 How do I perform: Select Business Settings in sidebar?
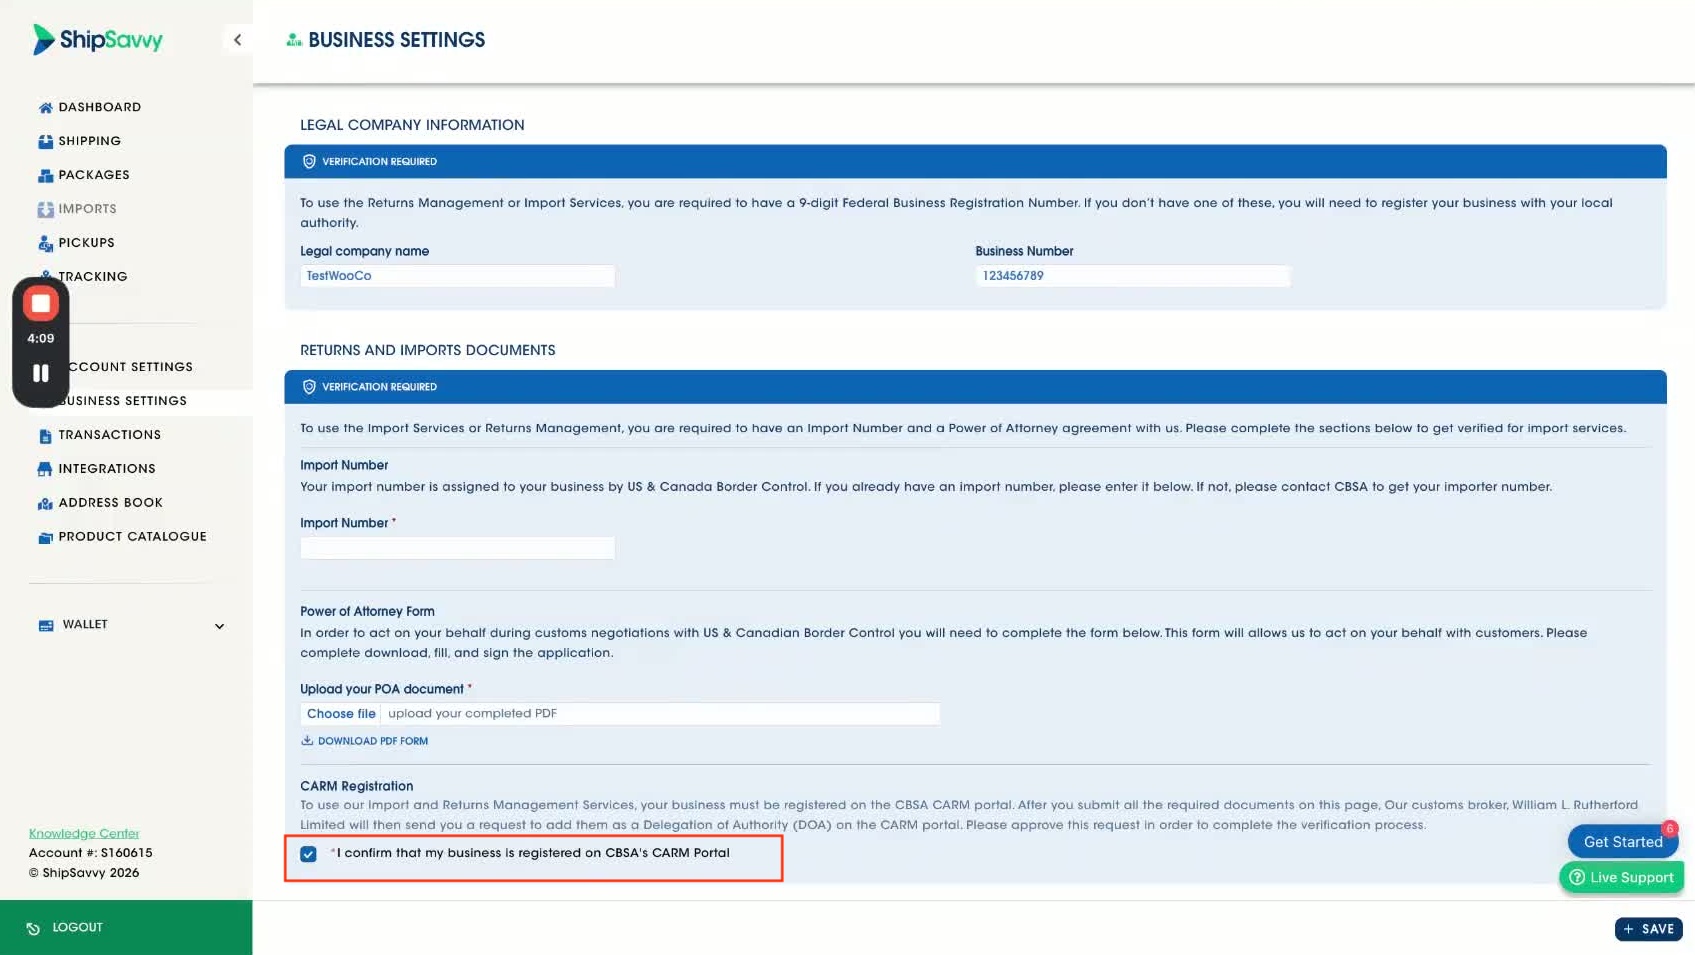(x=122, y=401)
